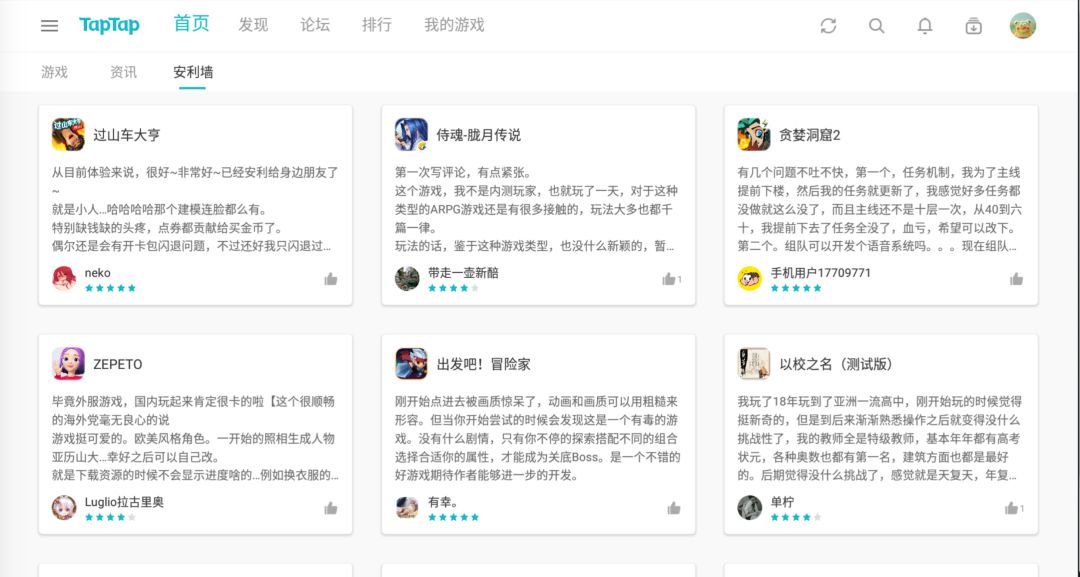Open the 过山车大亨 game title
Screen dimensions: 1080x577
pos(127,135)
